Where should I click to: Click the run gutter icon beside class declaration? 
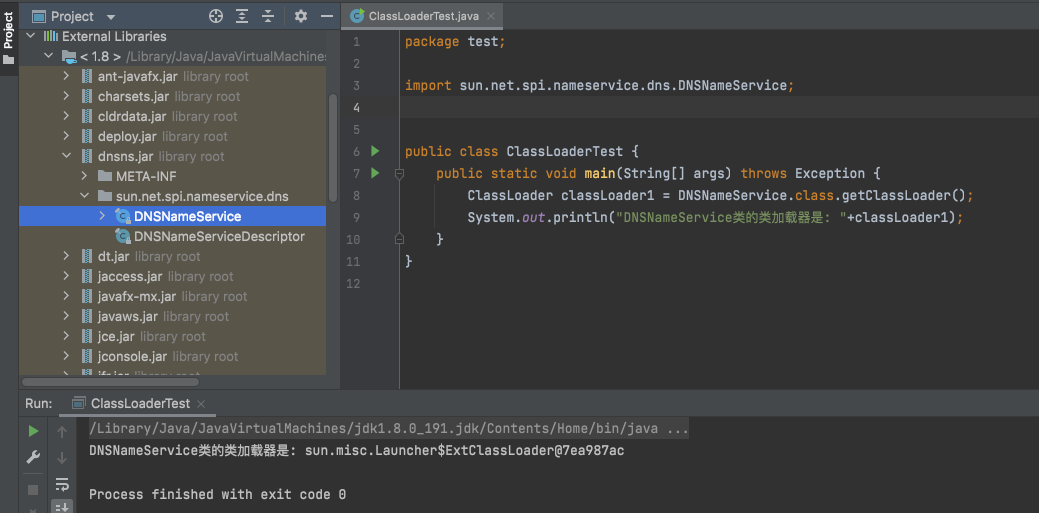click(x=375, y=151)
